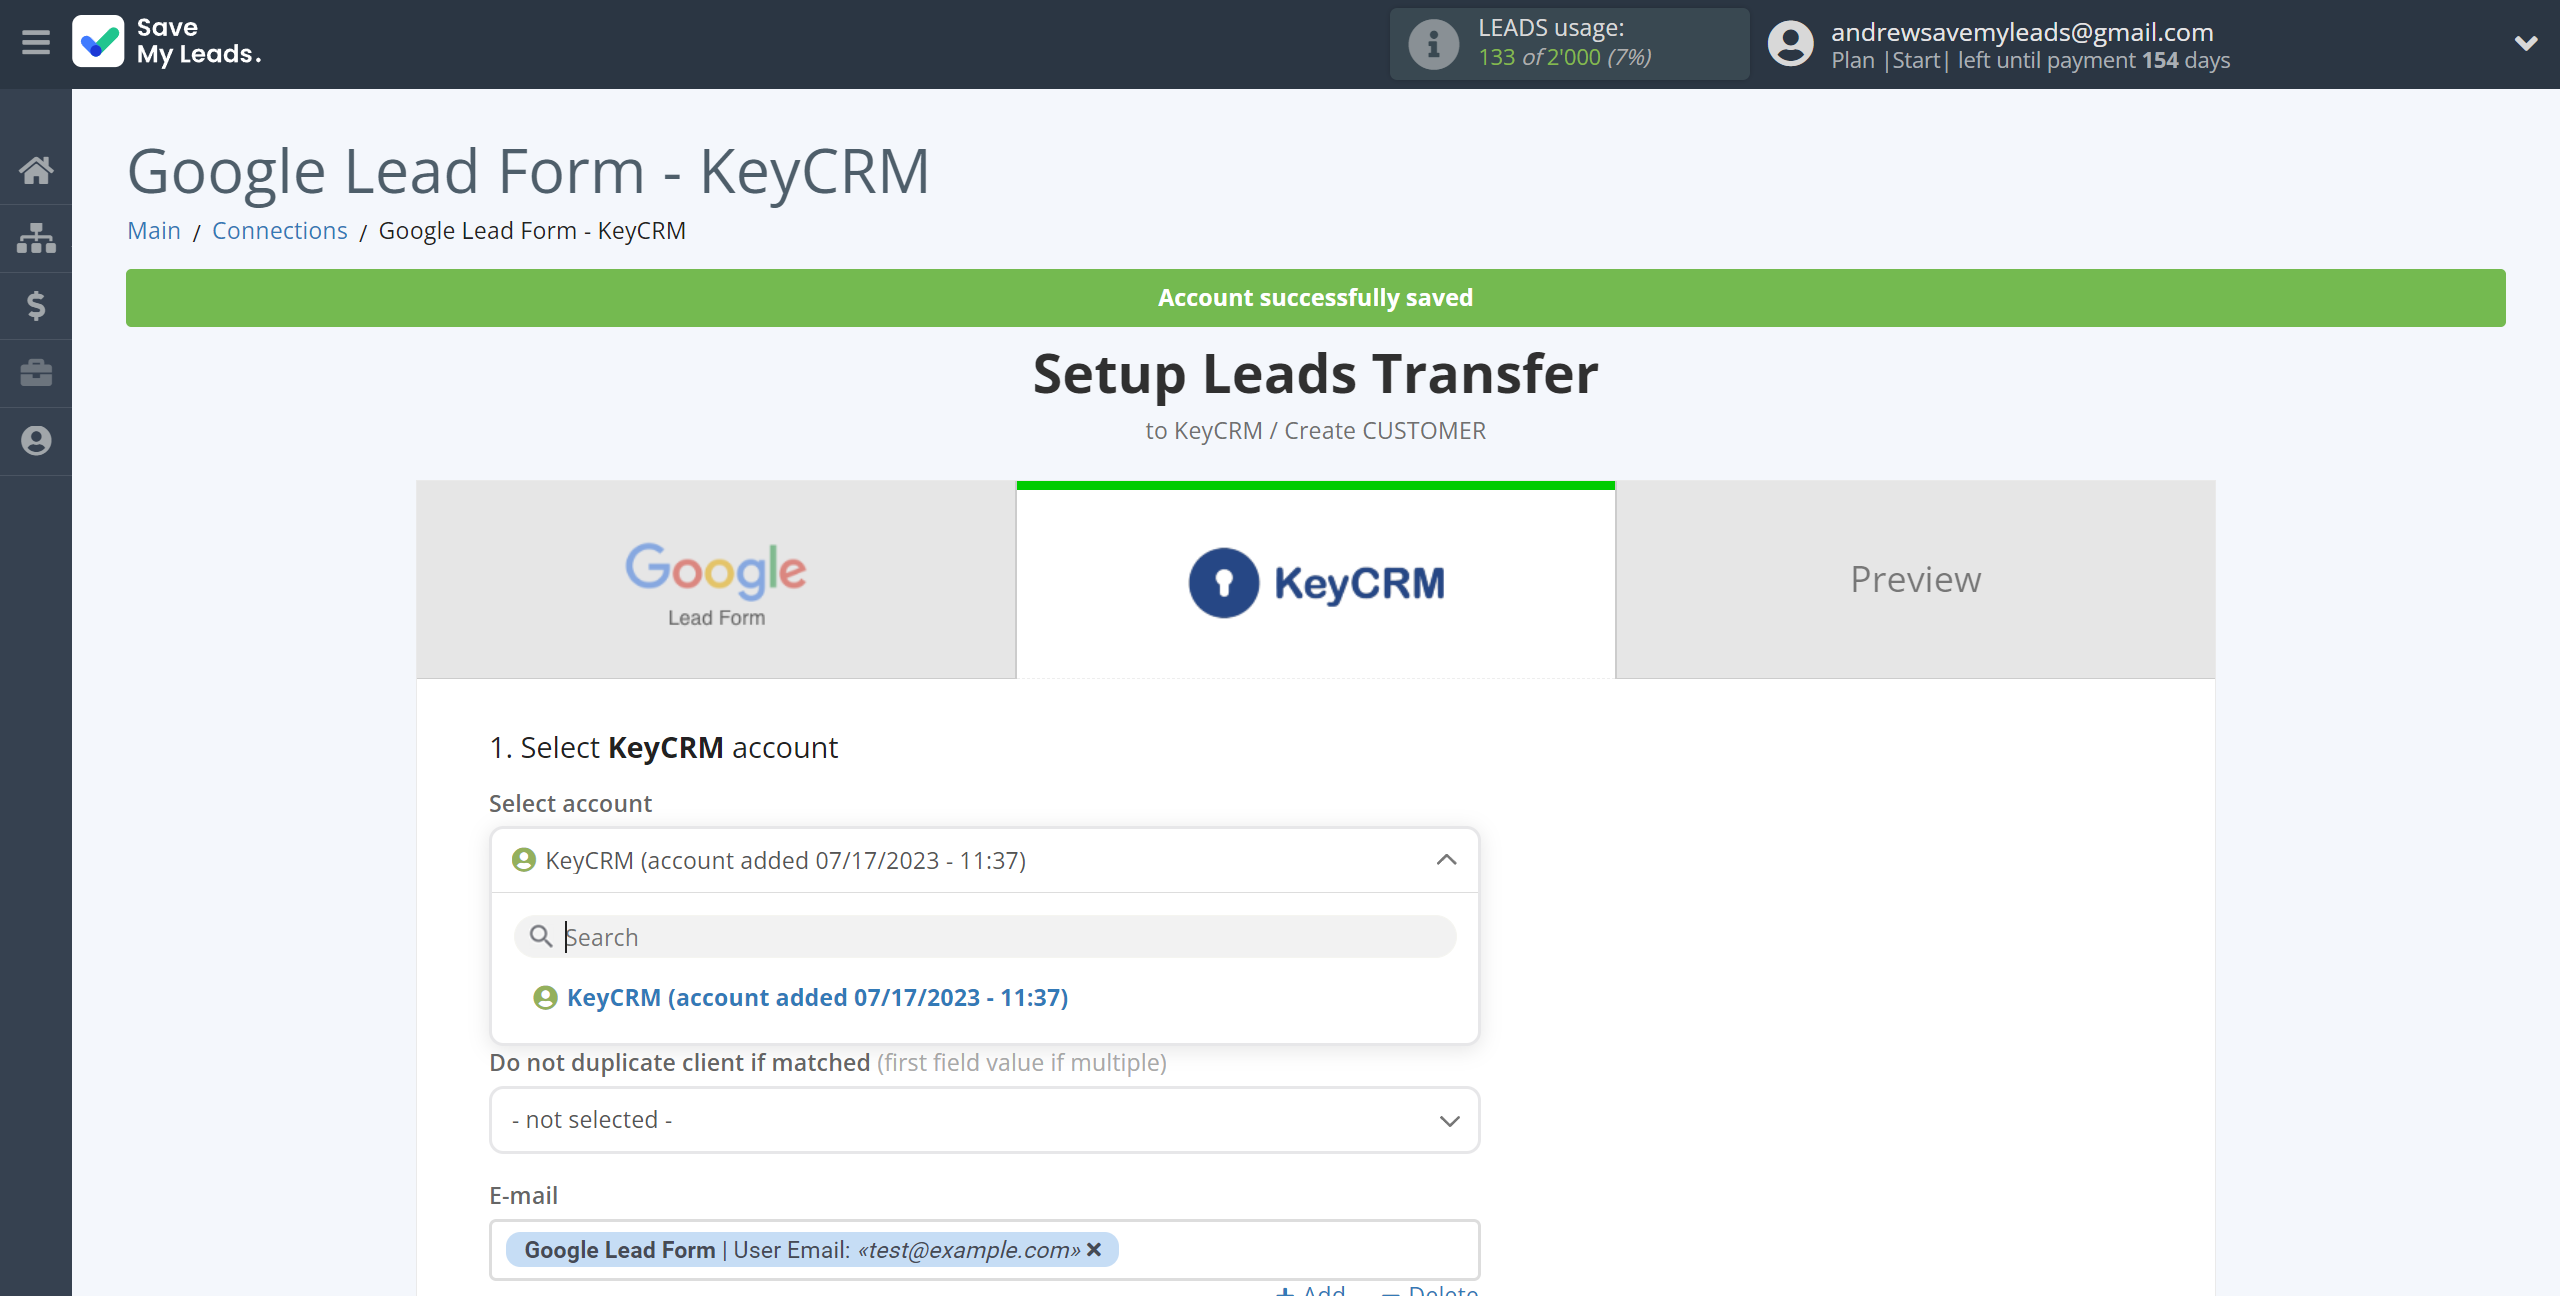
Task: Select the Preview tab
Action: (1915, 579)
